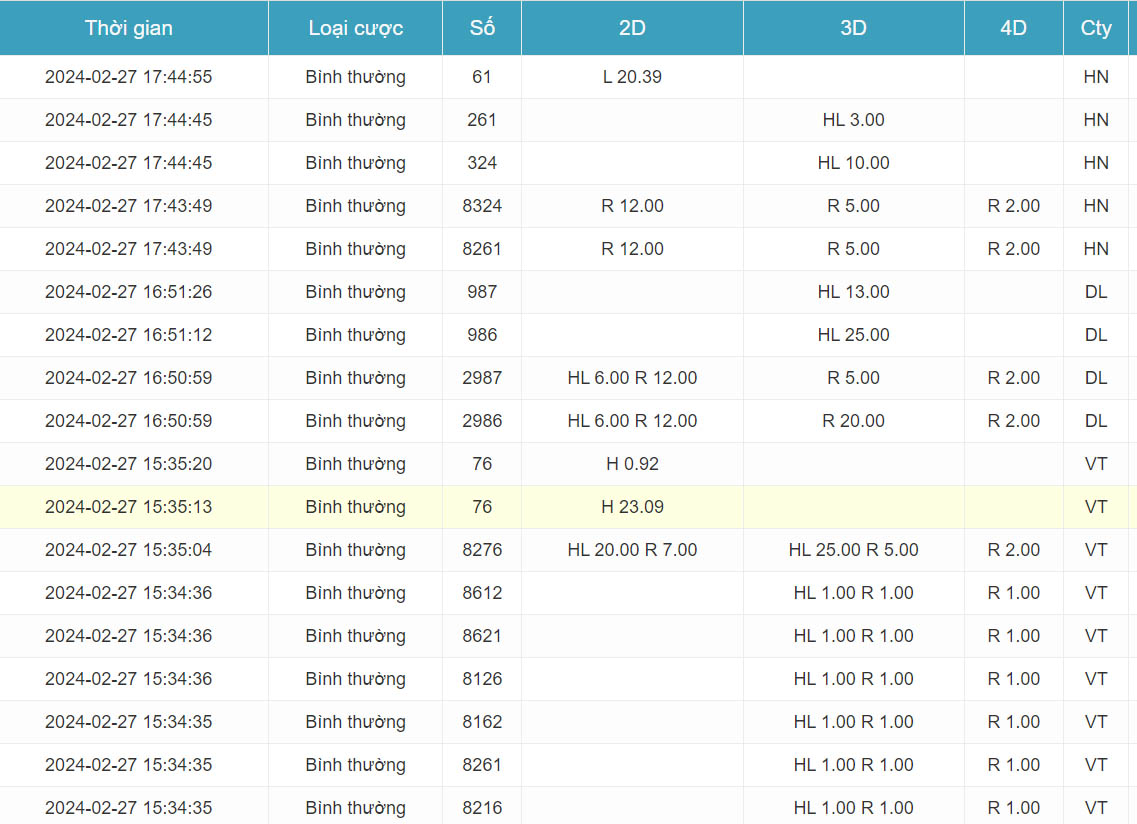Select the 2D column header
The height and width of the screenshot is (824, 1137).
click(632, 28)
